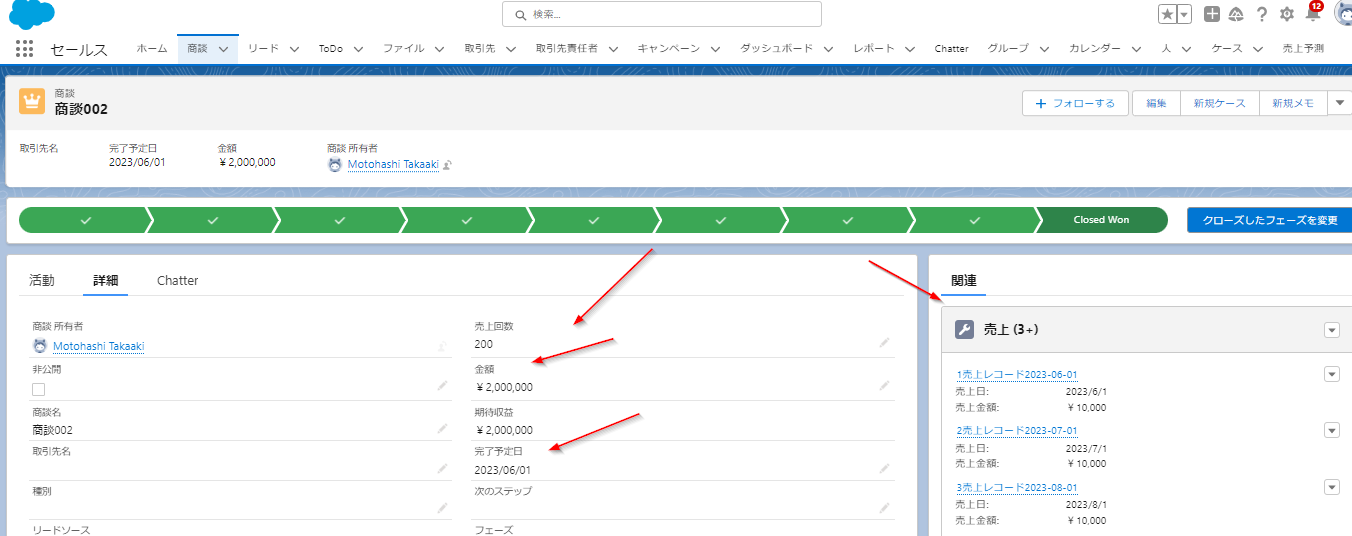Open the 売上 (3+) related list title
The height and width of the screenshot is (536, 1352).
pos(1012,329)
